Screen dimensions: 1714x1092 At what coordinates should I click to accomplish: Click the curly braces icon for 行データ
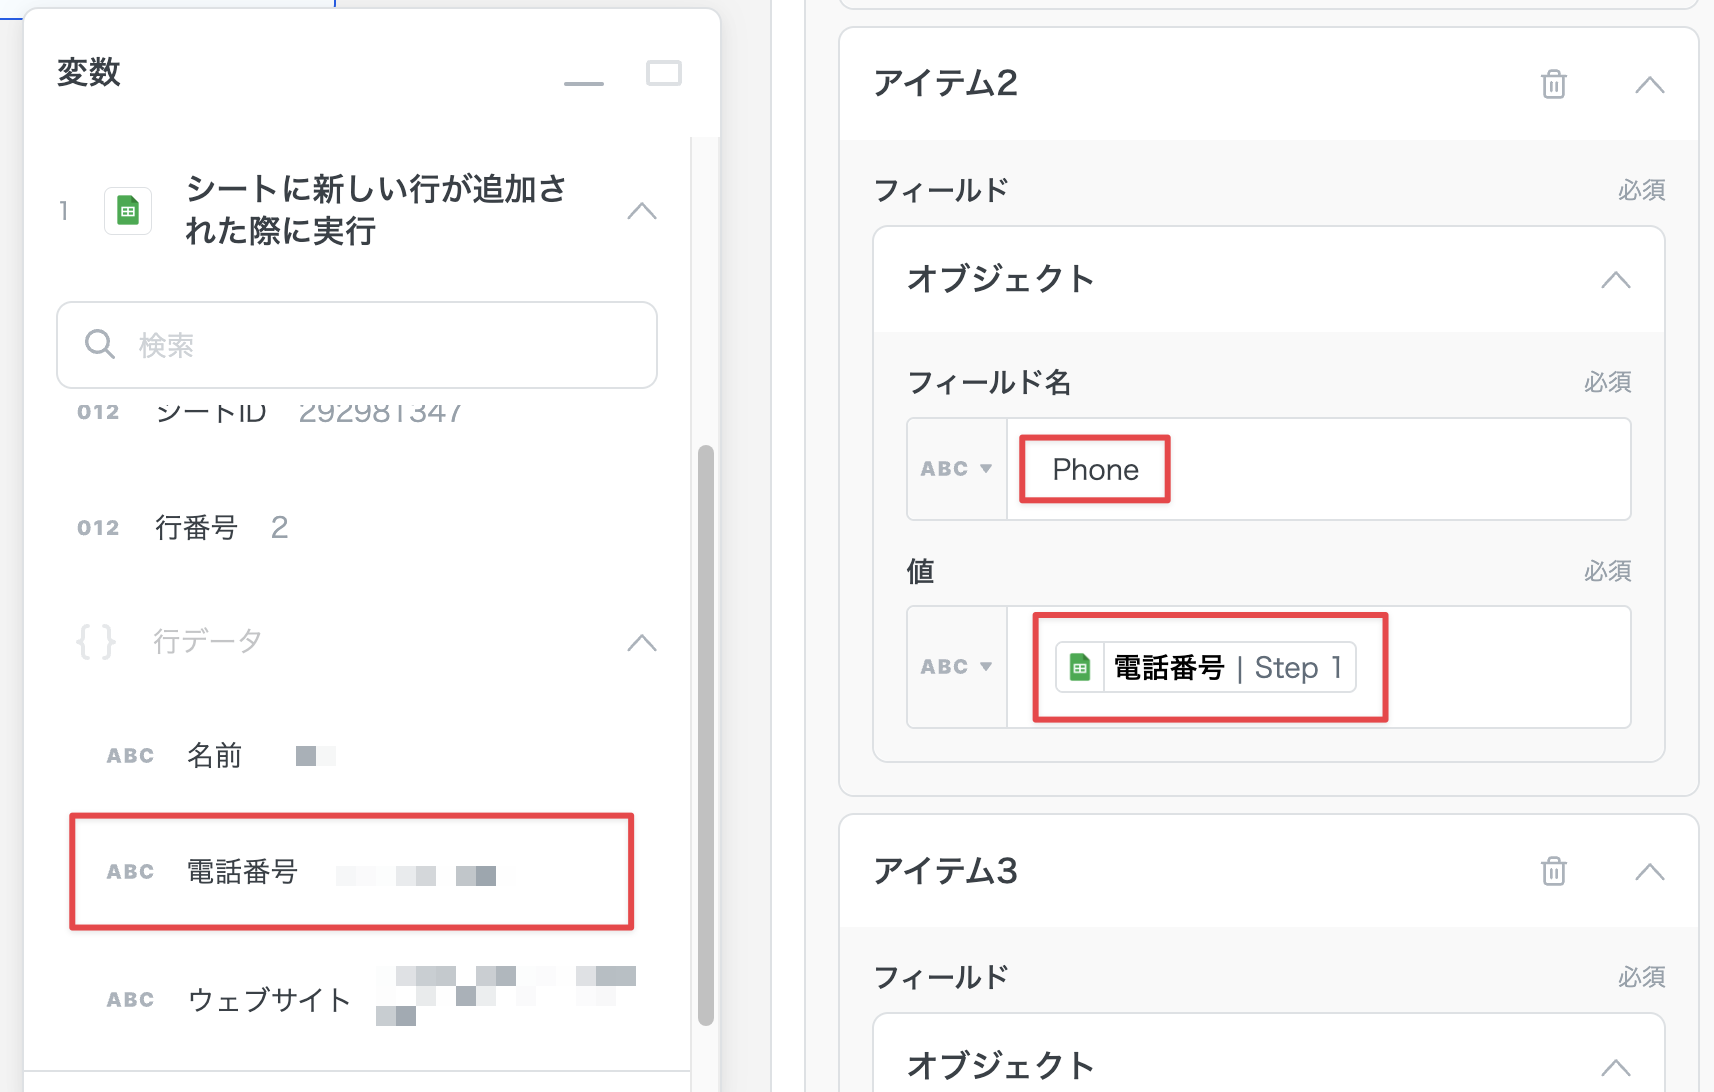pos(96,641)
